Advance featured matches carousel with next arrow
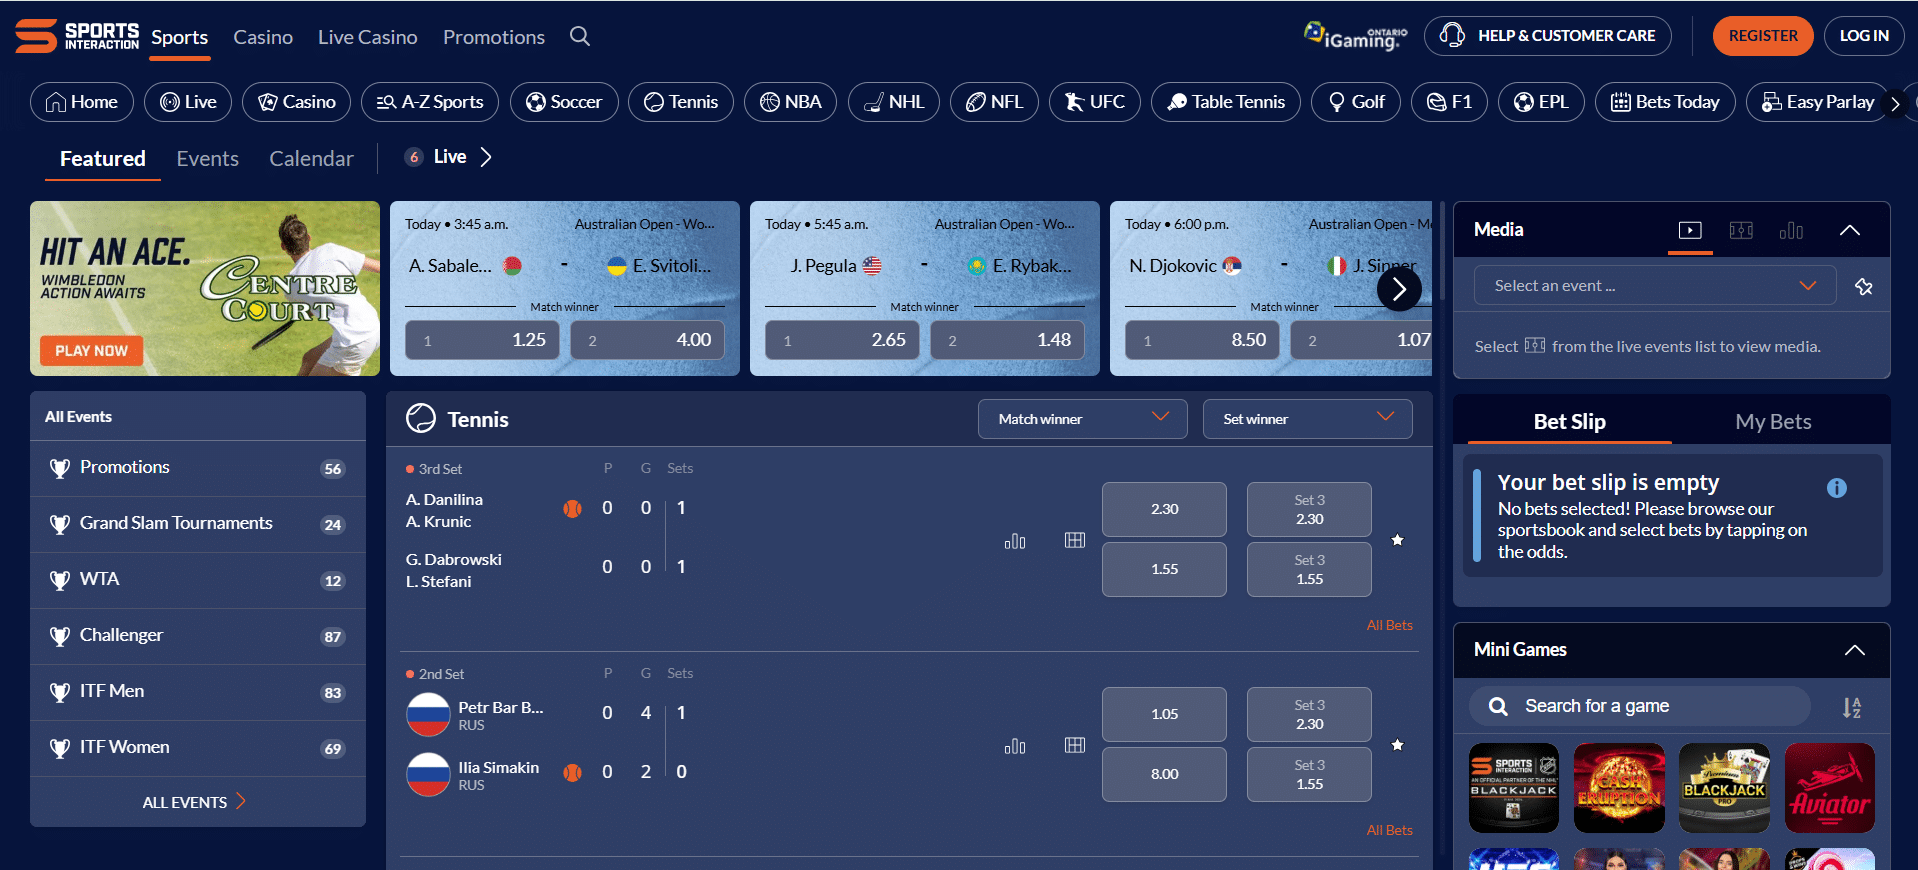Image resolution: width=1918 pixels, height=870 pixels. click(1399, 290)
